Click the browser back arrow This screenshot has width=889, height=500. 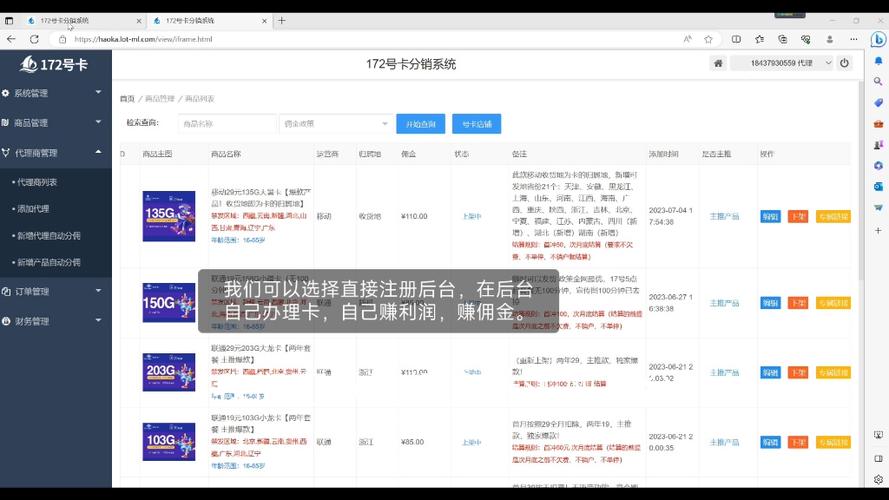tap(11, 39)
